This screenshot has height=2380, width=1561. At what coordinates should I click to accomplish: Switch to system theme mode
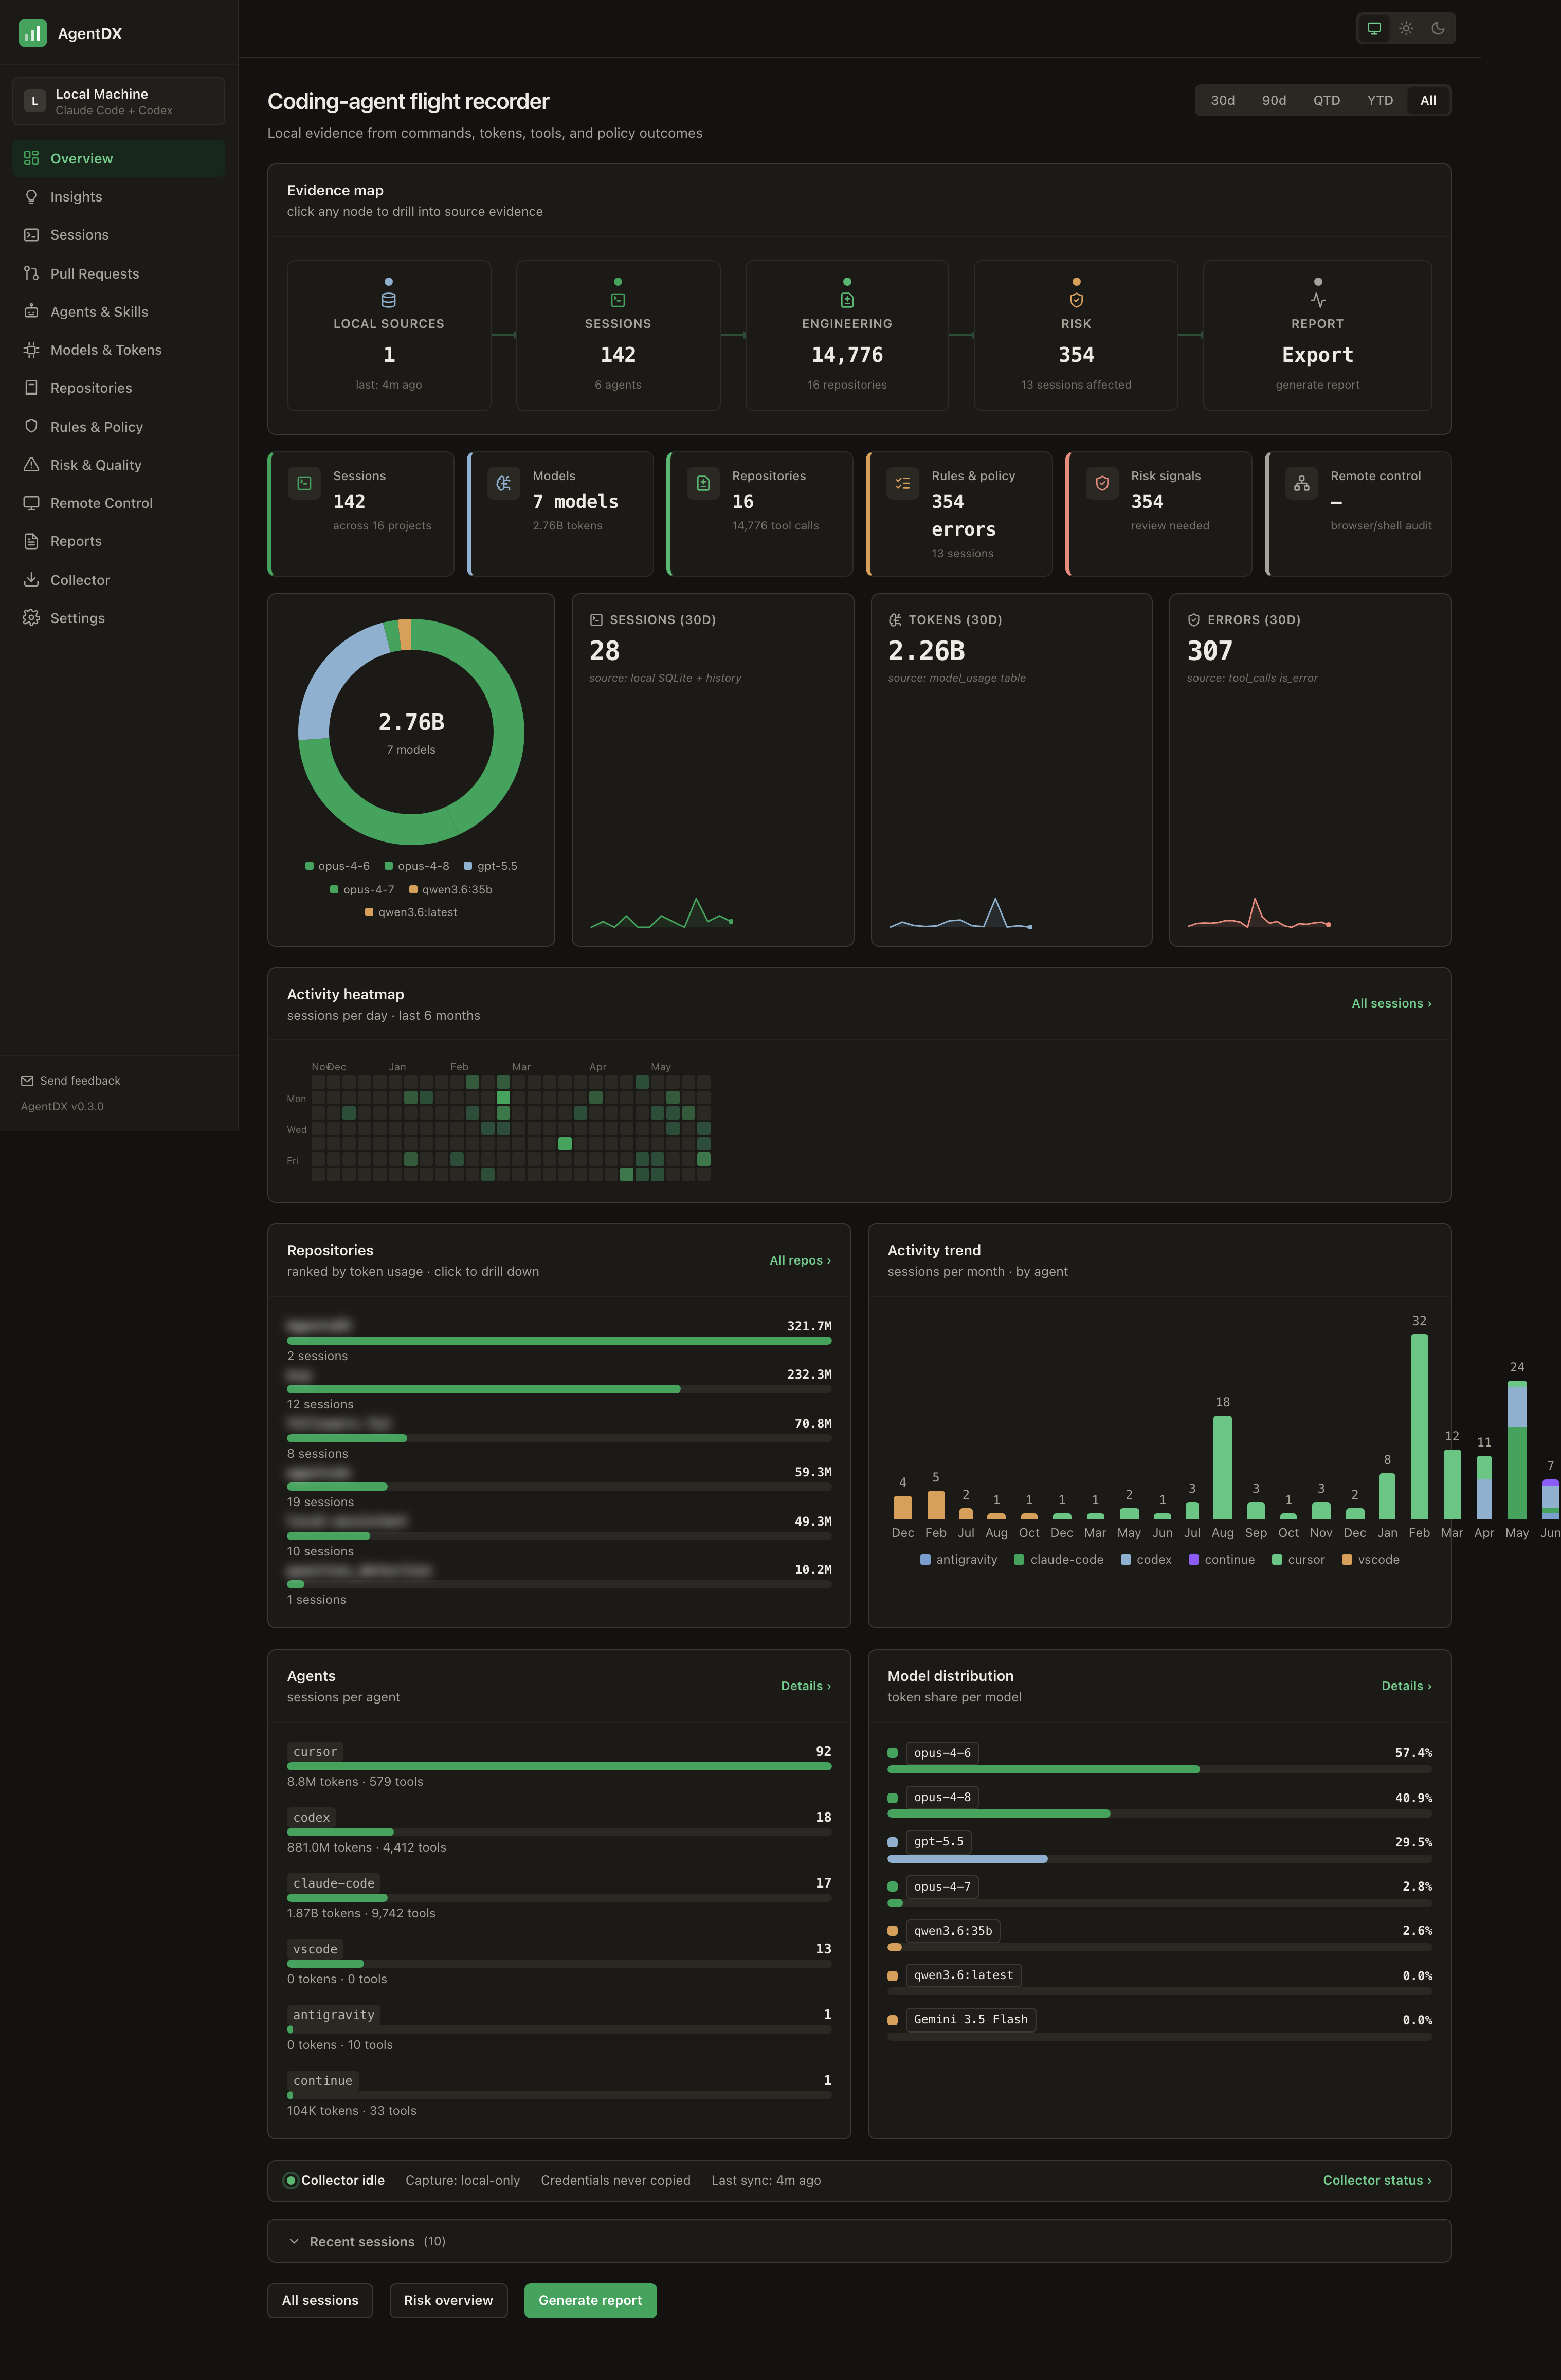[1374, 28]
